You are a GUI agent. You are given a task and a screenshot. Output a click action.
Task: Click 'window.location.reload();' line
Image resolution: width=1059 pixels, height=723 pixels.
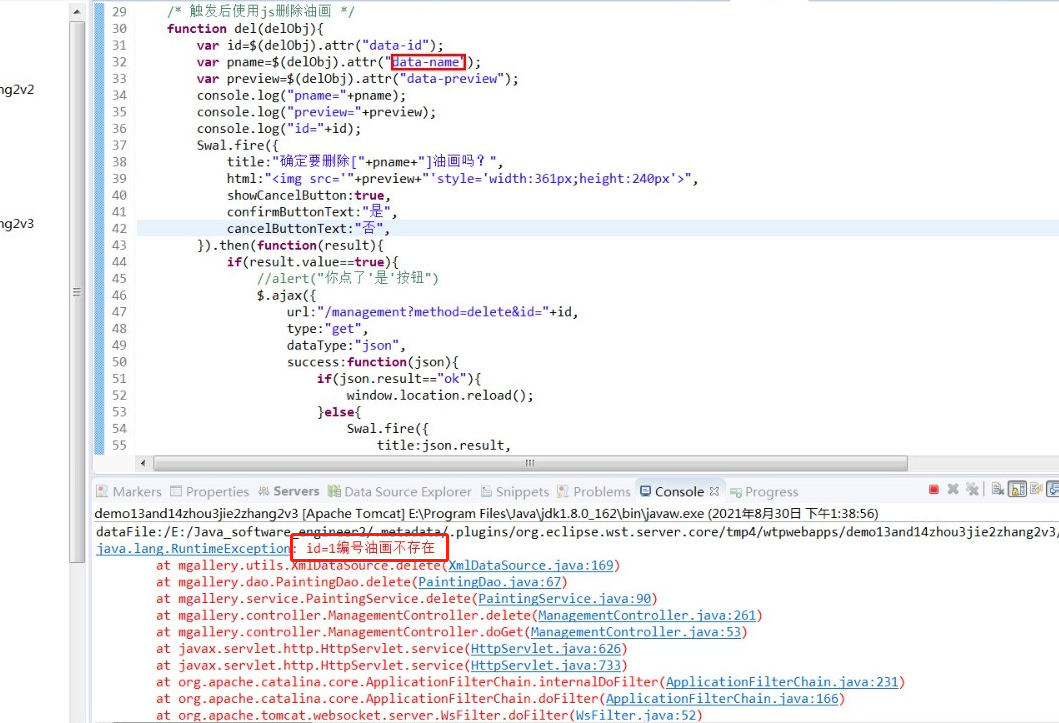440,395
